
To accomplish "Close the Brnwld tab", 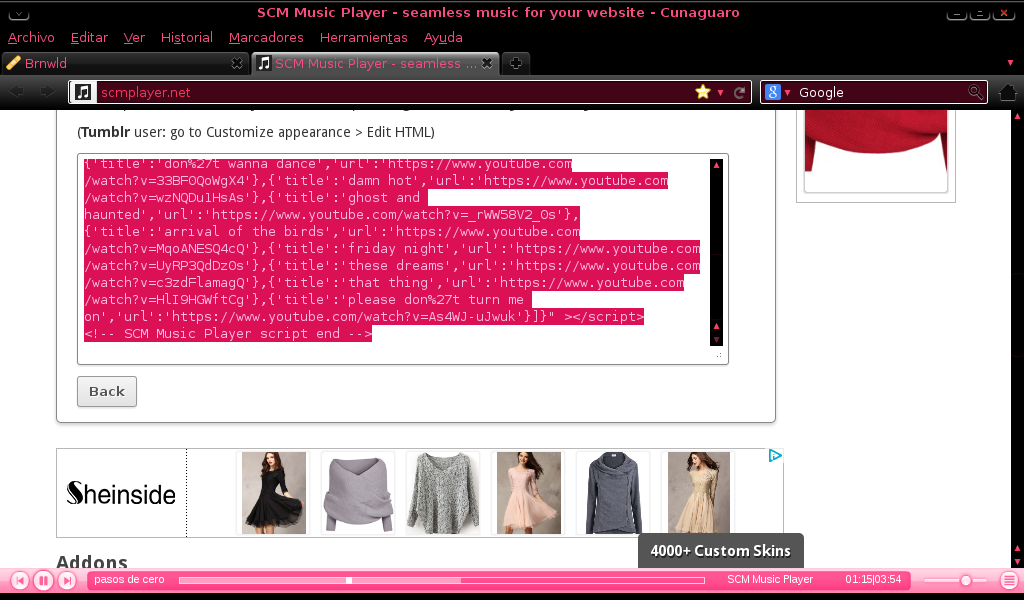I will (236, 63).
